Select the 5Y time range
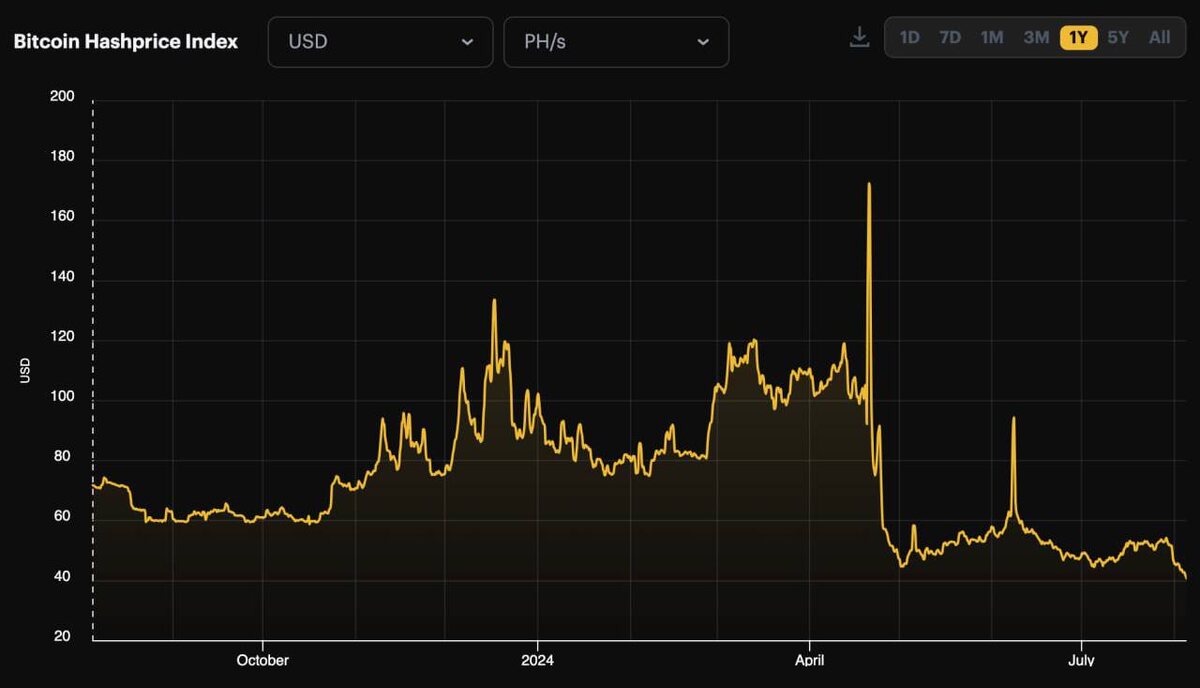 [x=1118, y=38]
